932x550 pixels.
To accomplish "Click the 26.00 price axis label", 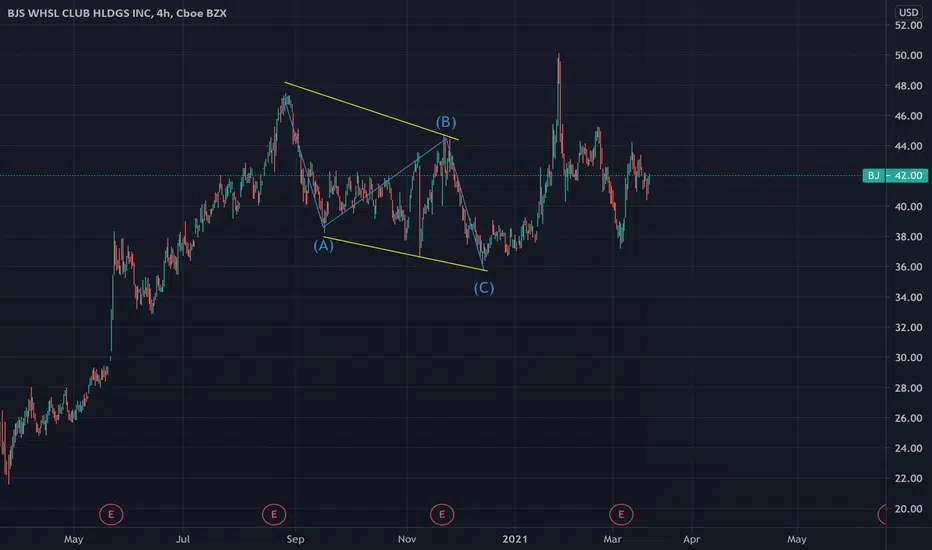I will click(x=908, y=418).
